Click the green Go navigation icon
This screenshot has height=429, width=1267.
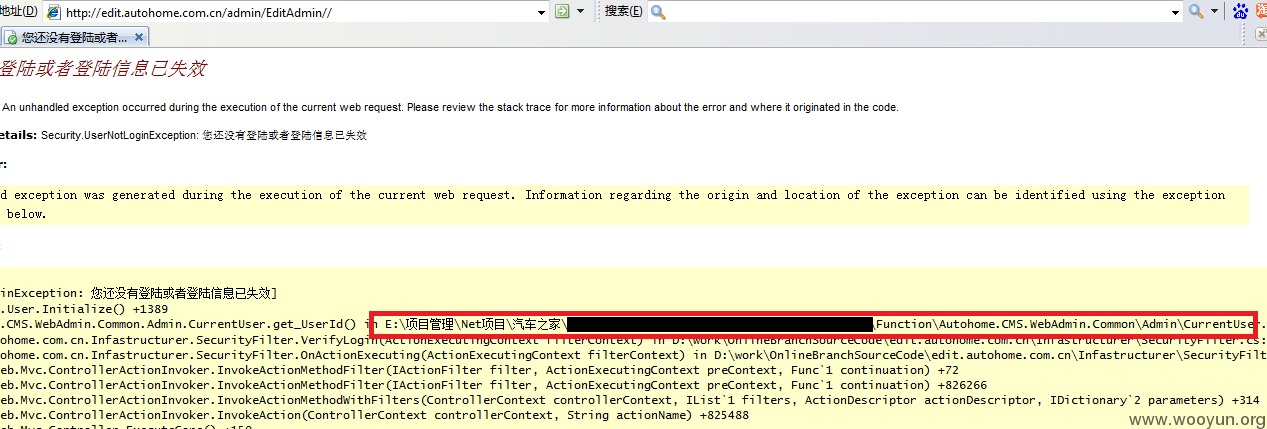point(562,11)
